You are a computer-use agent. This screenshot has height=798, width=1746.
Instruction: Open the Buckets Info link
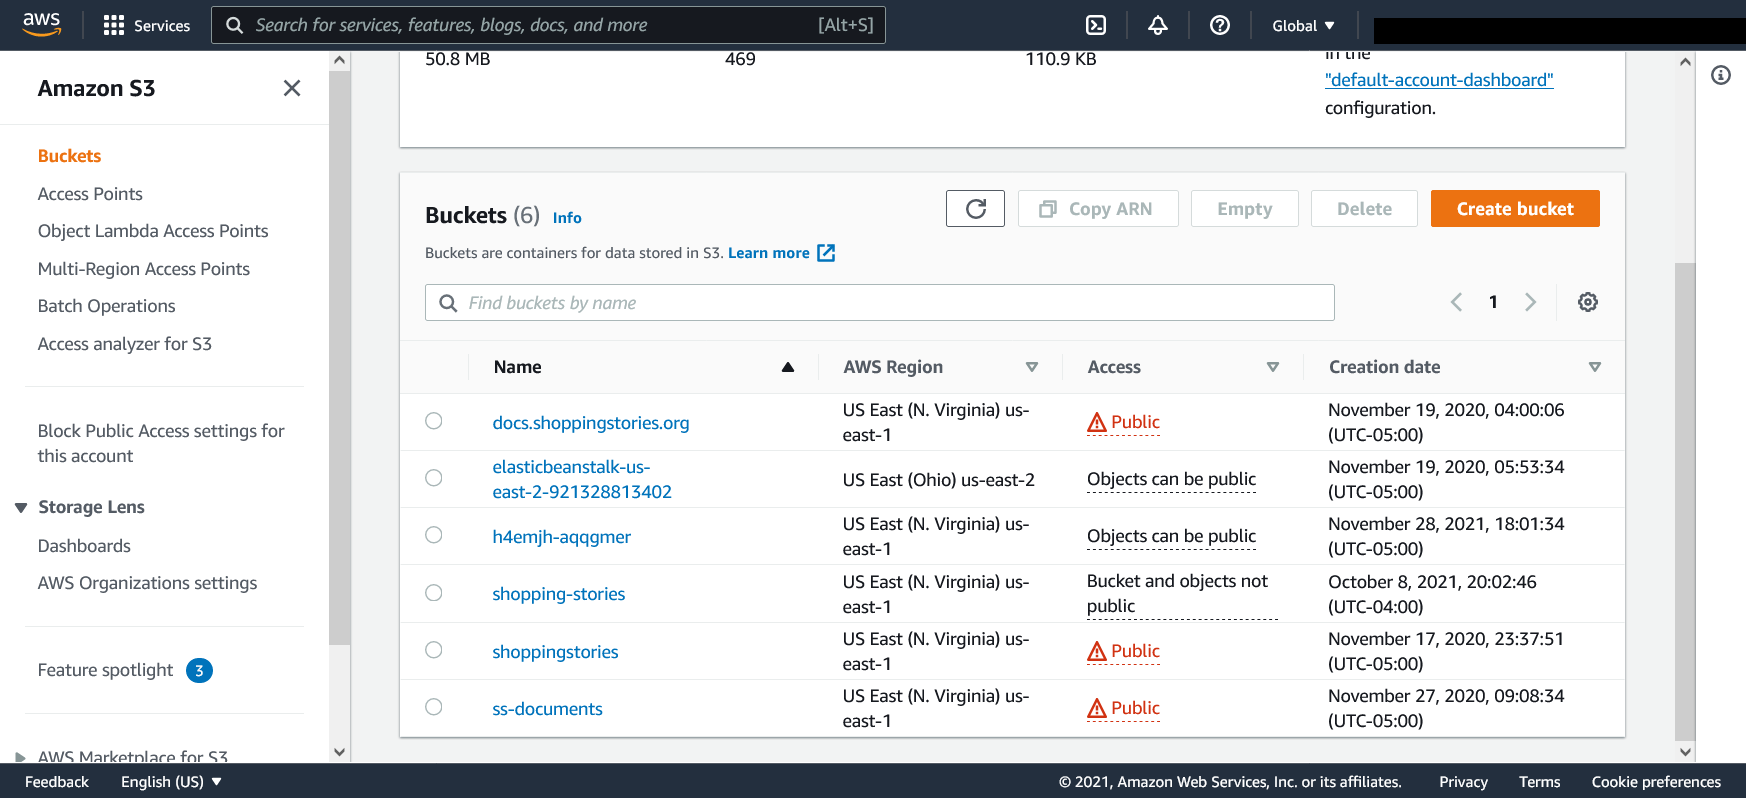(x=567, y=217)
